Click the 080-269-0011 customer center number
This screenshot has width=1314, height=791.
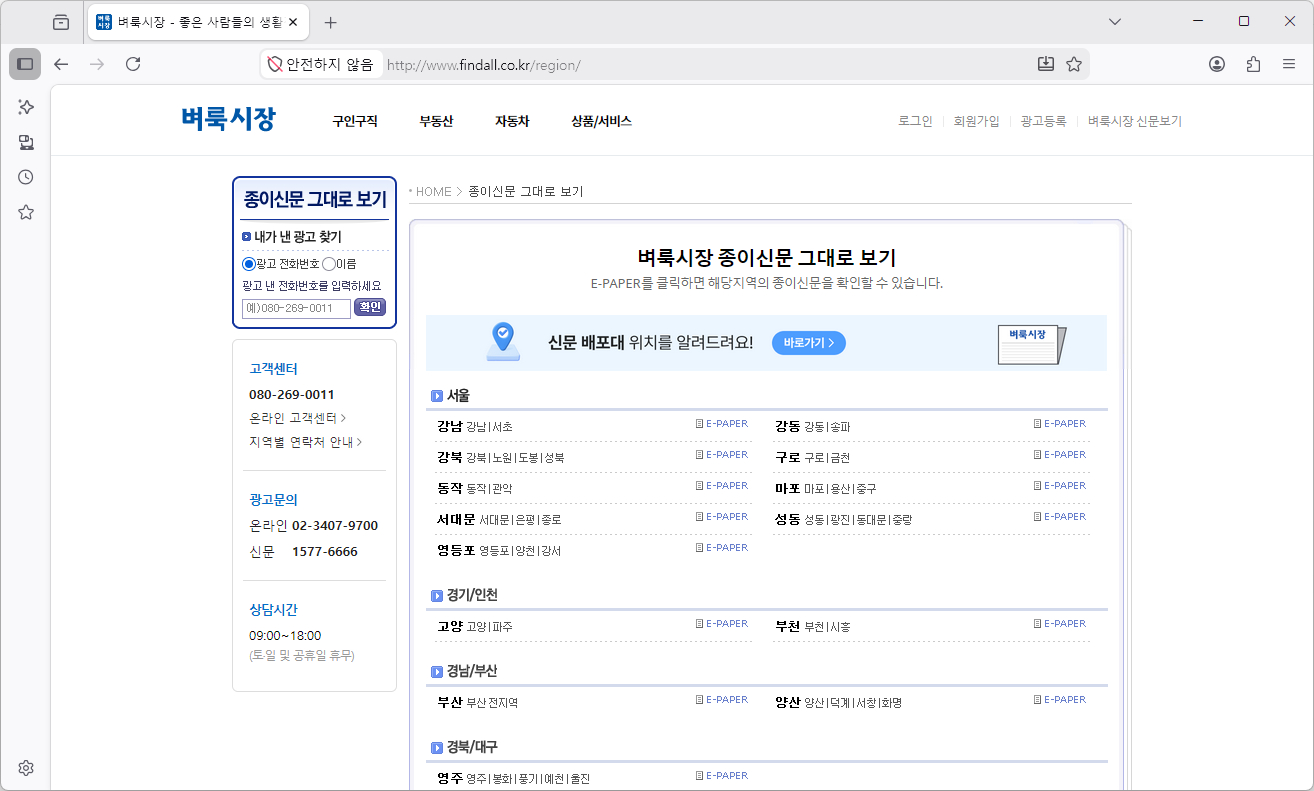click(292, 394)
